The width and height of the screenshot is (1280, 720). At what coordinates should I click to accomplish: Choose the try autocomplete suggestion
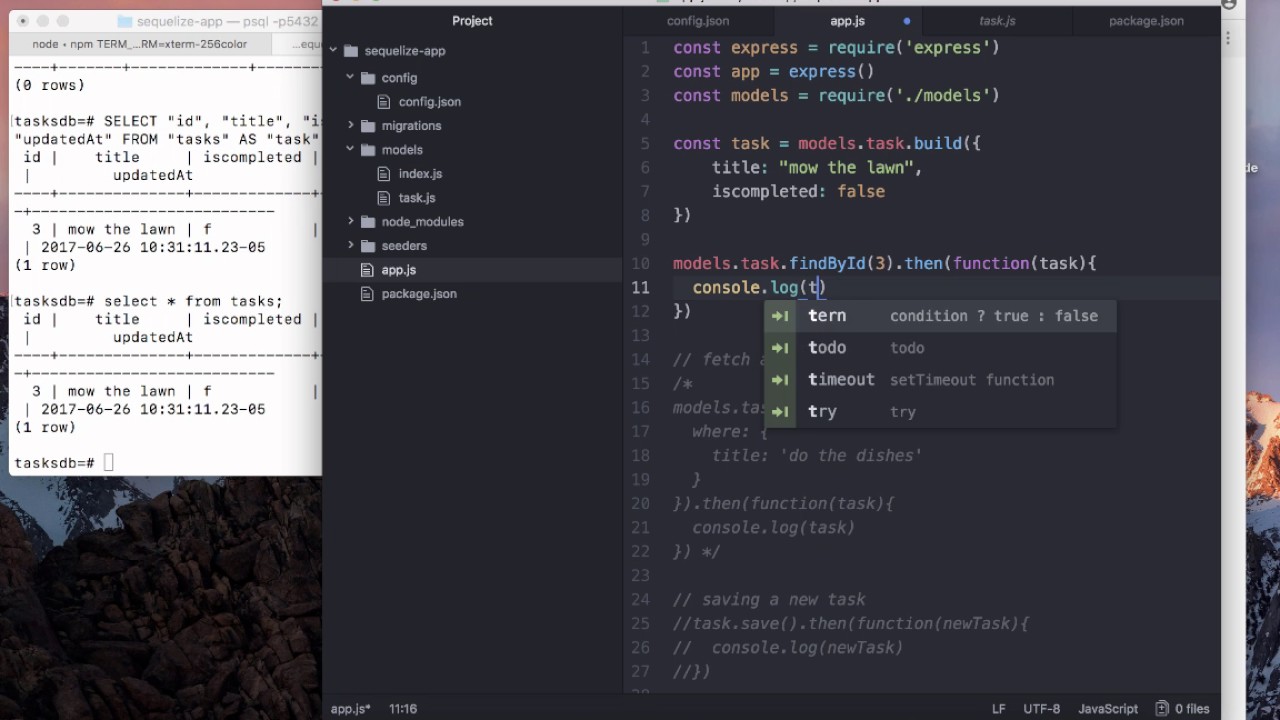pos(940,412)
